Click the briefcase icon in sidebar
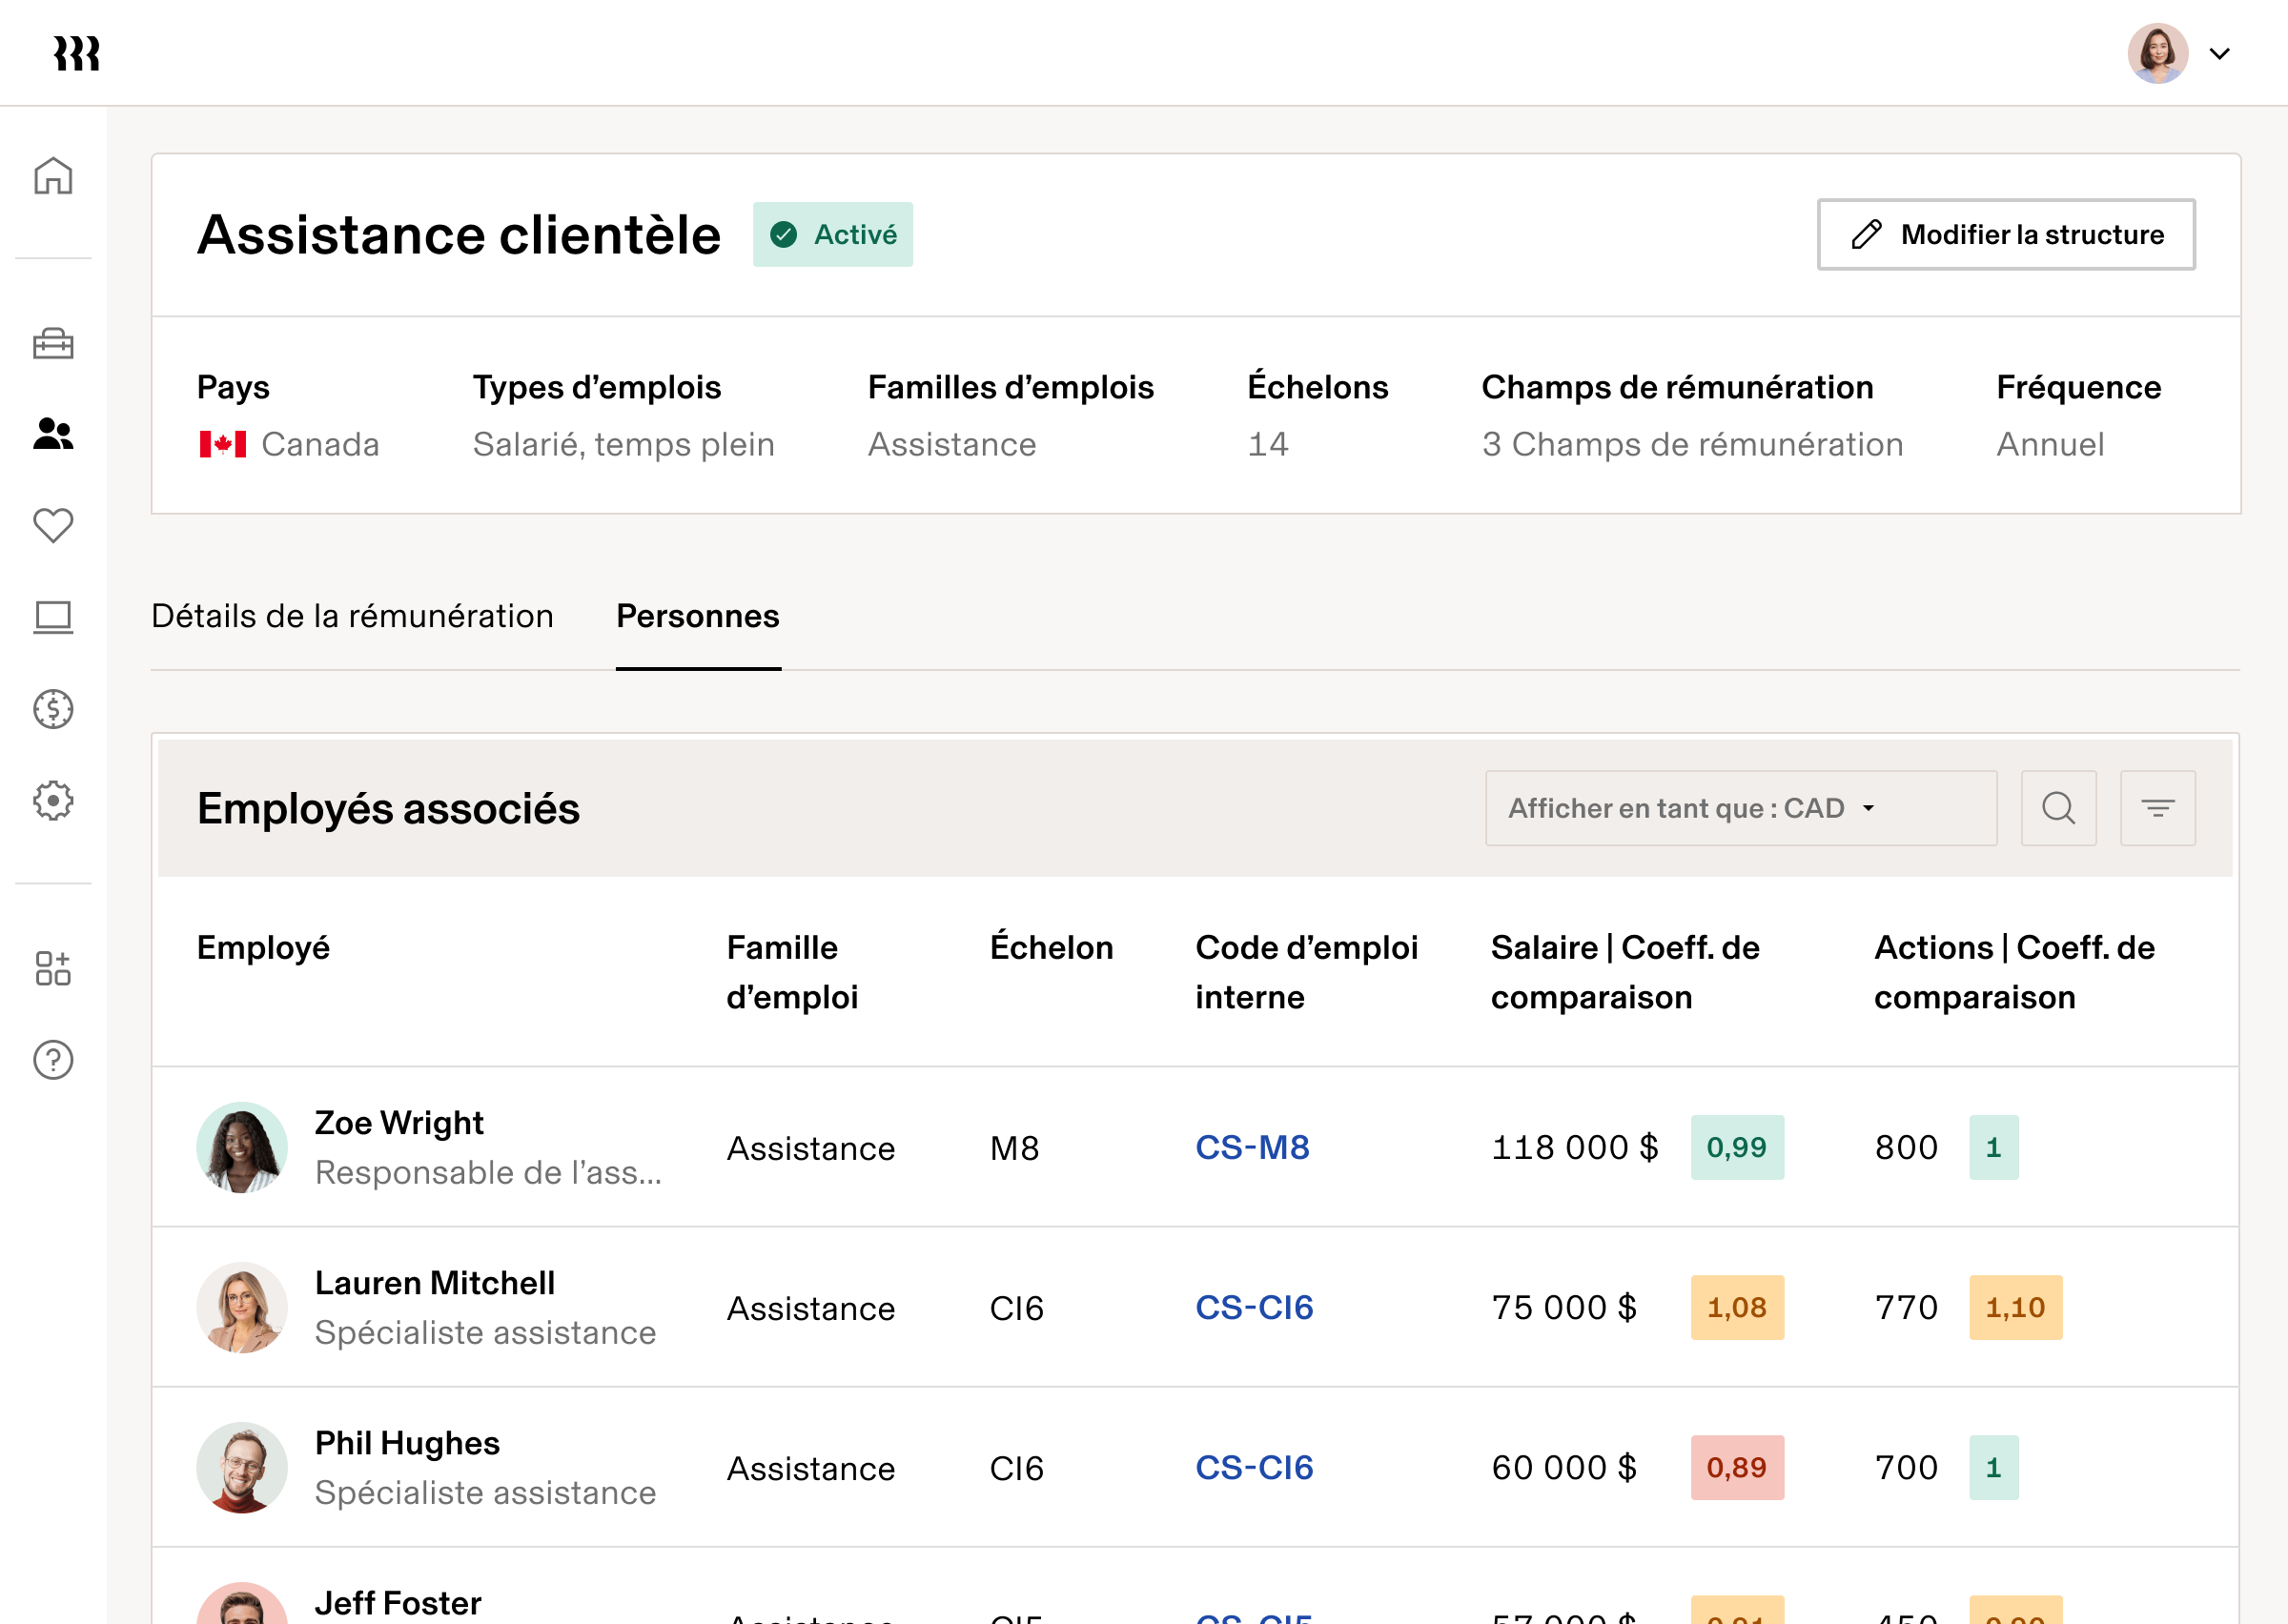The width and height of the screenshot is (2288, 1624). 53,344
